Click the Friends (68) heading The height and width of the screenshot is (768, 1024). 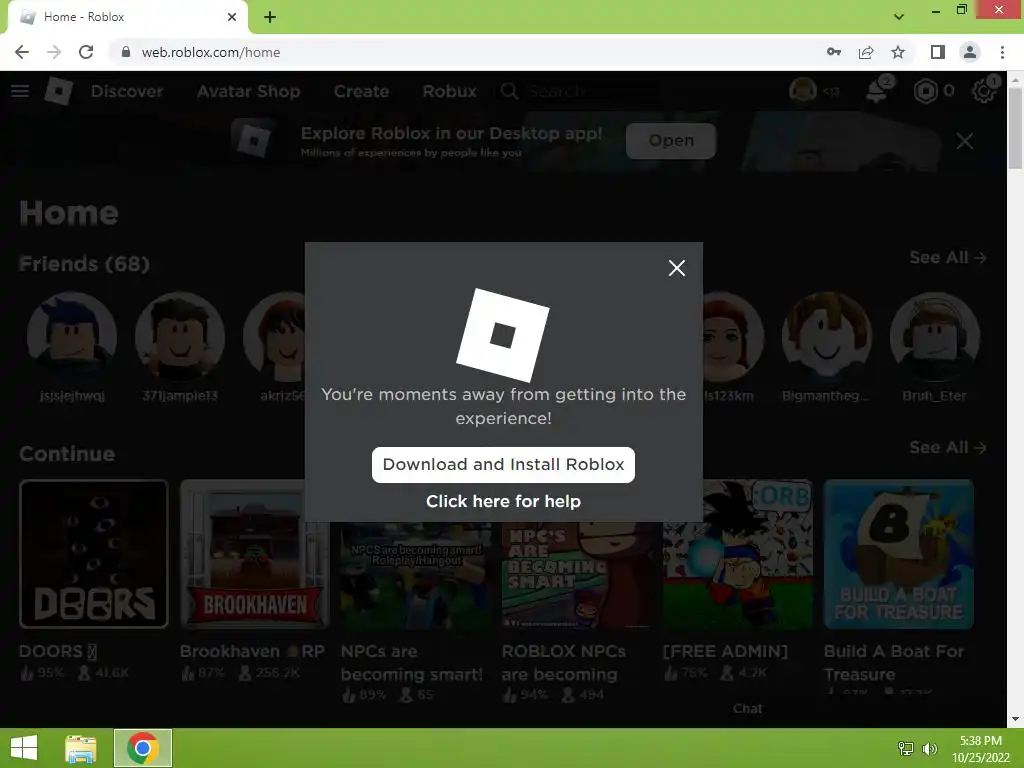pyautogui.click(x=84, y=264)
